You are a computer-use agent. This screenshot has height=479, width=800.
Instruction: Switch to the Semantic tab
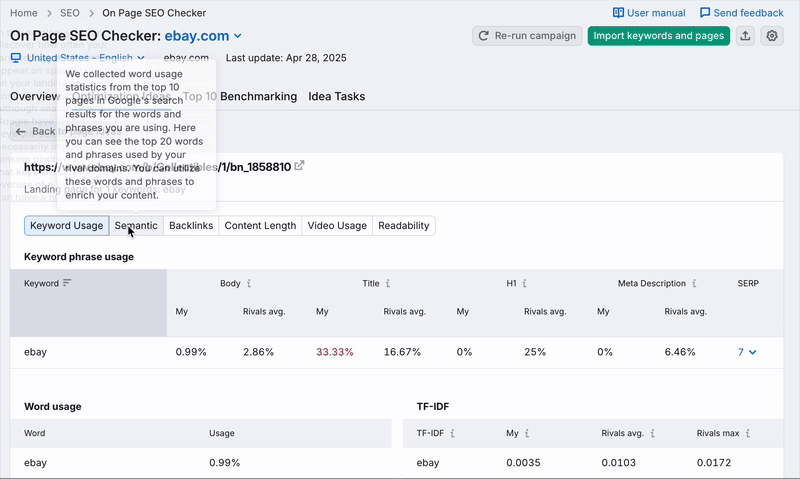[x=136, y=226]
